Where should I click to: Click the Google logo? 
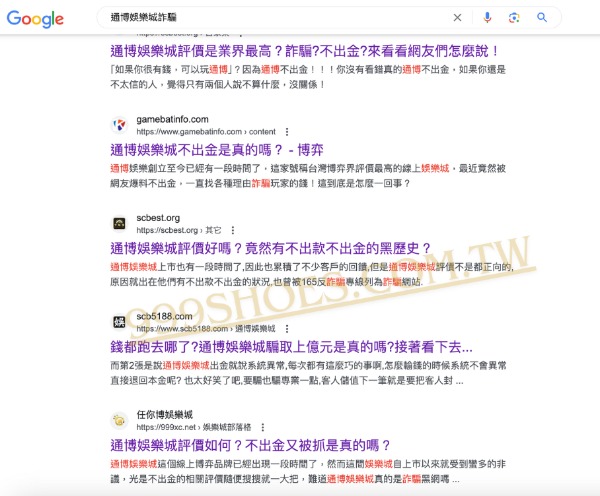[x=35, y=19]
